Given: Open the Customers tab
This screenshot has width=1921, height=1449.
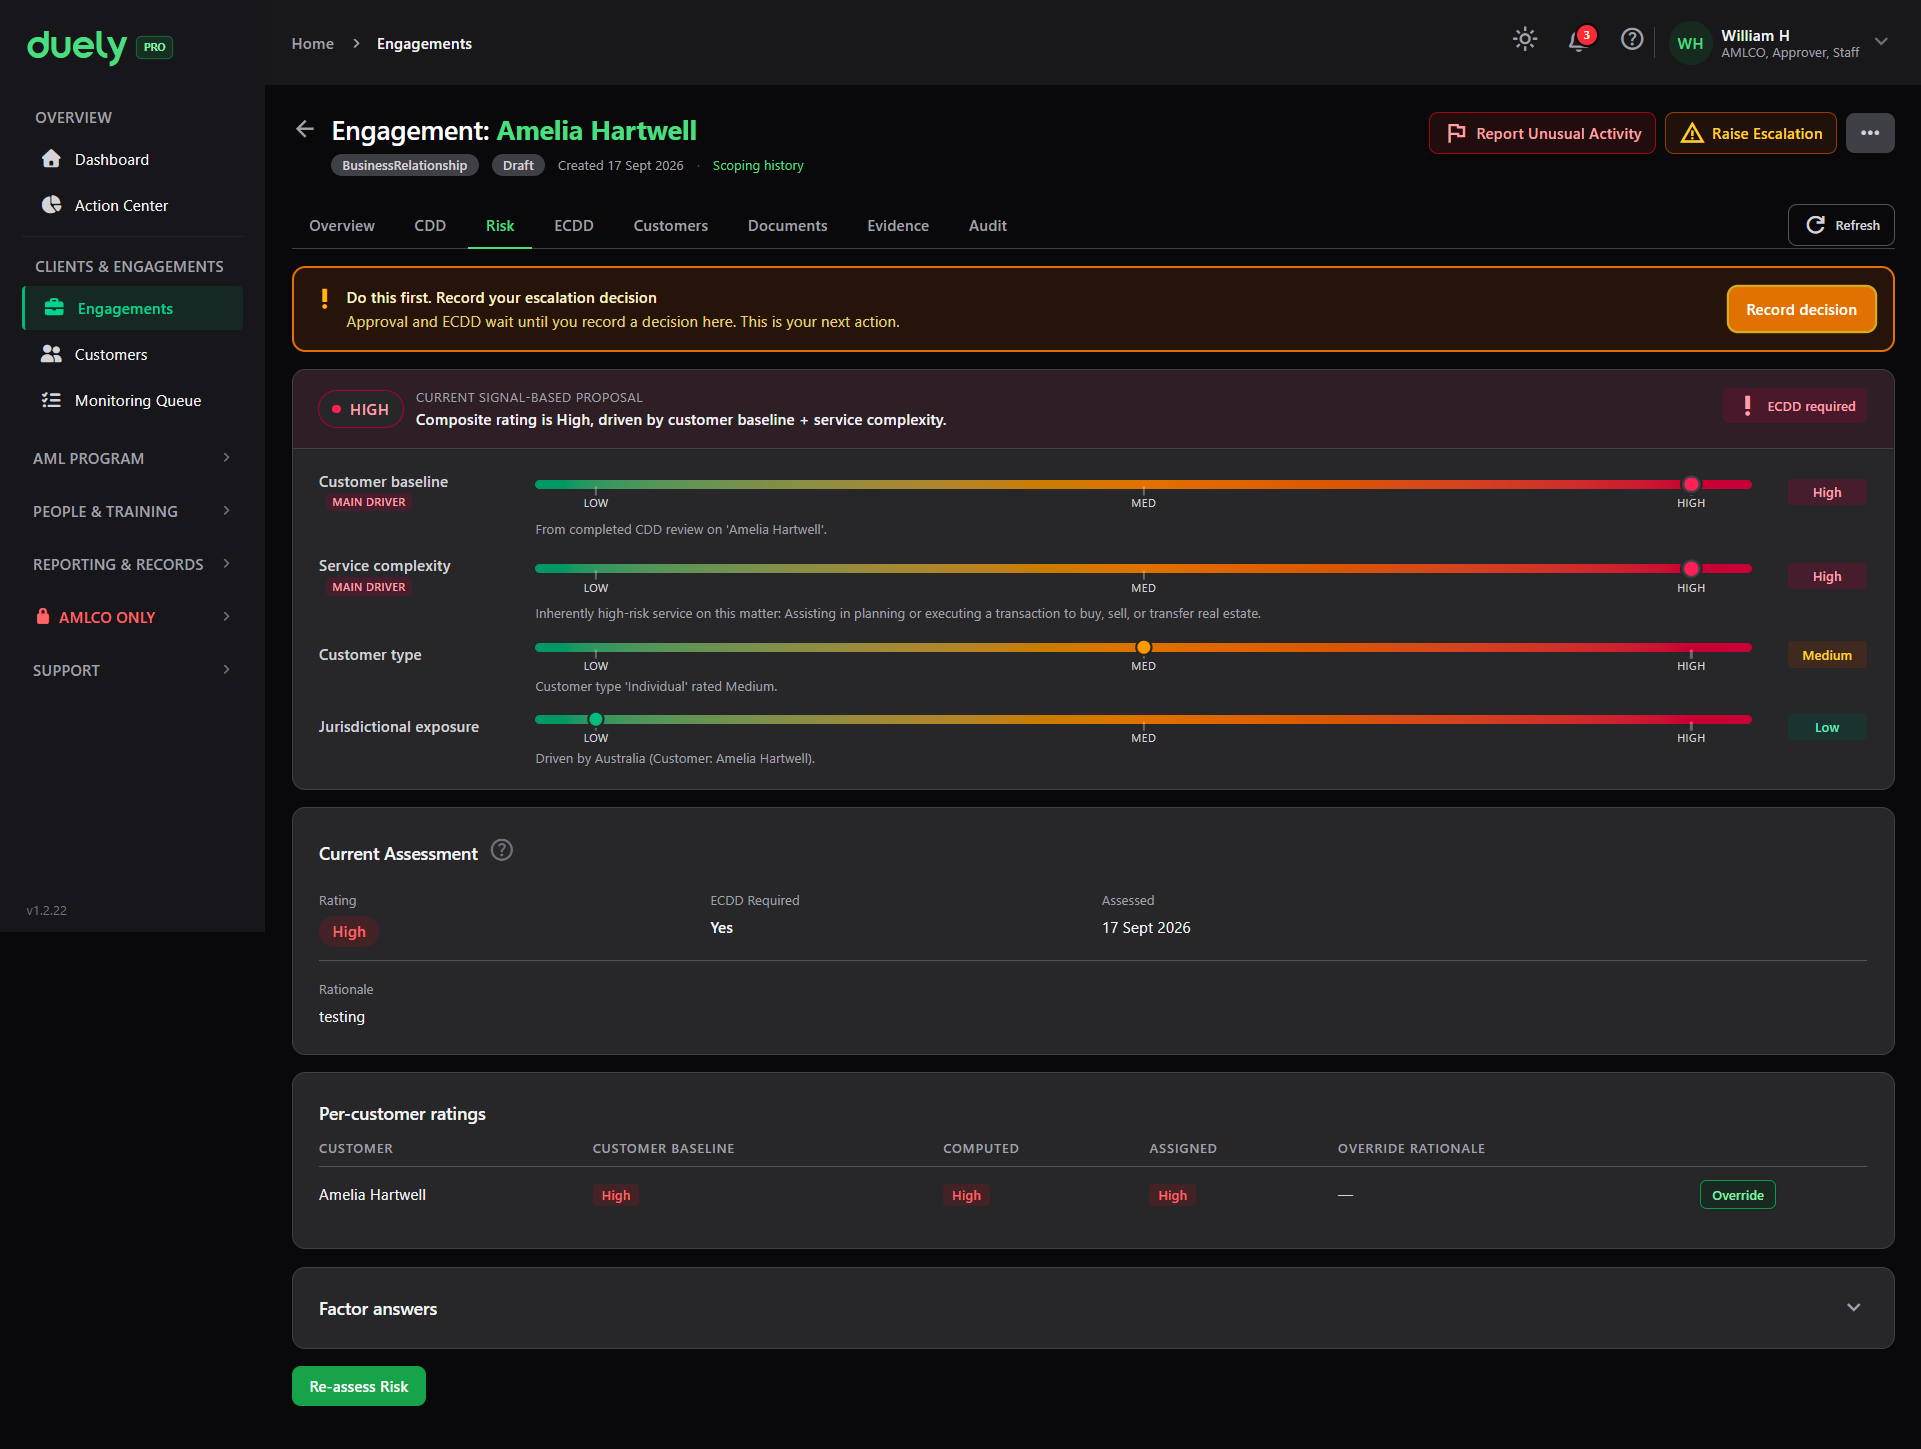Looking at the screenshot, I should tap(670, 226).
